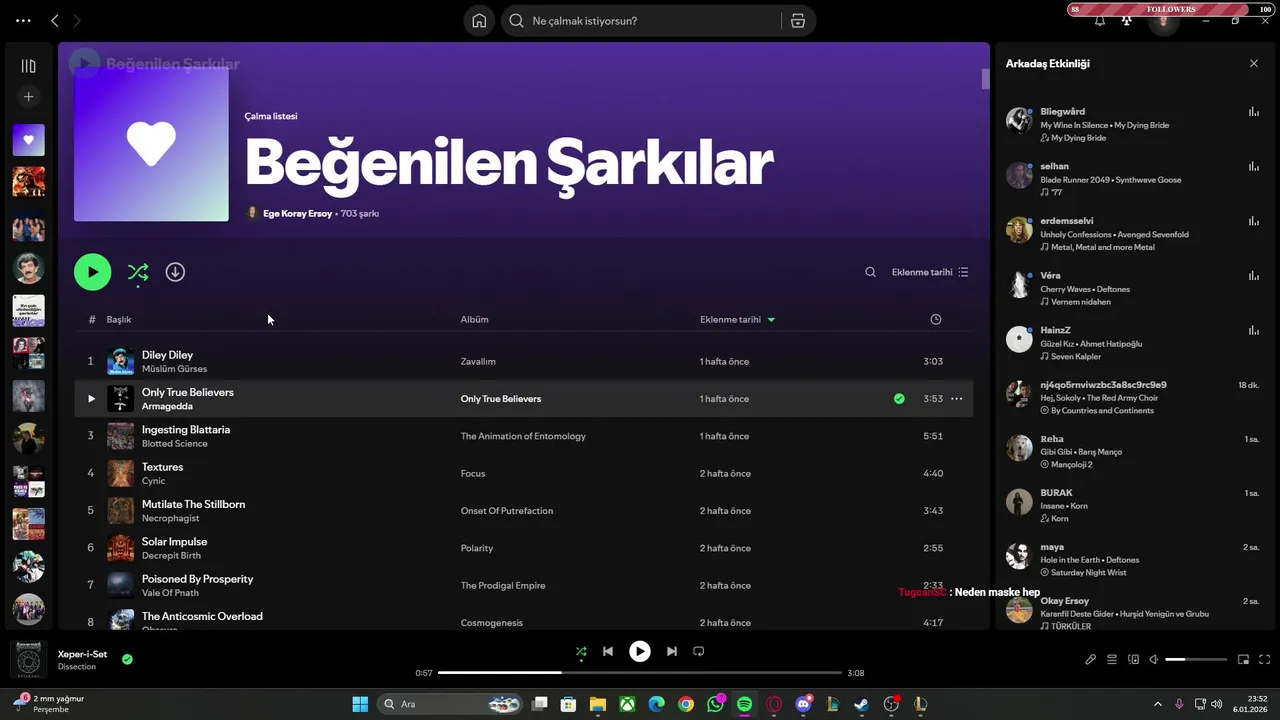
Task: Play the Beğenilen Şarkılar playlist
Action: click(x=92, y=272)
